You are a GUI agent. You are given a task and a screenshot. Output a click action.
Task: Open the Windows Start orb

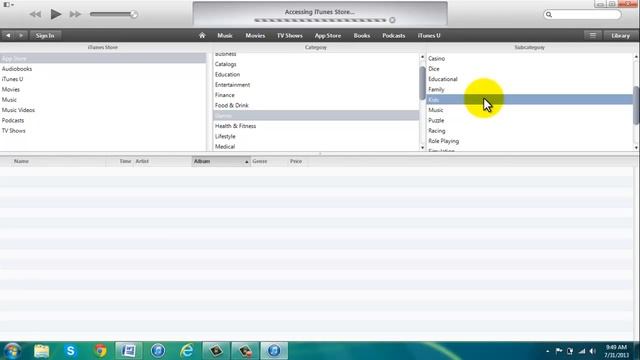(x=12, y=351)
